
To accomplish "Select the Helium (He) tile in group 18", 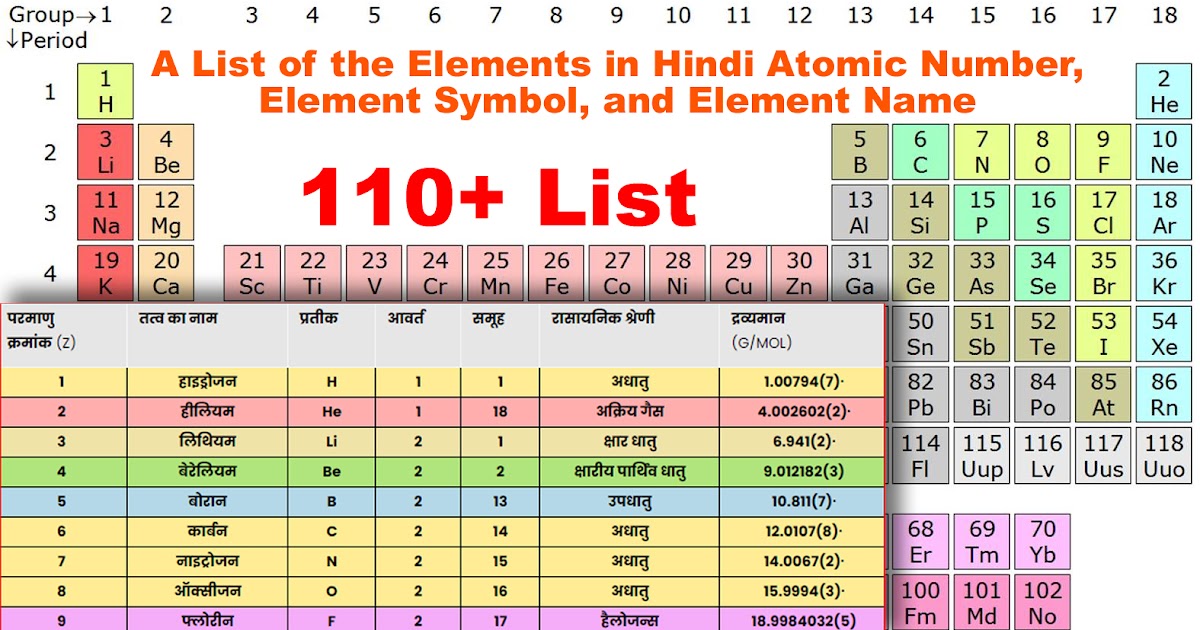I will [x=1163, y=91].
